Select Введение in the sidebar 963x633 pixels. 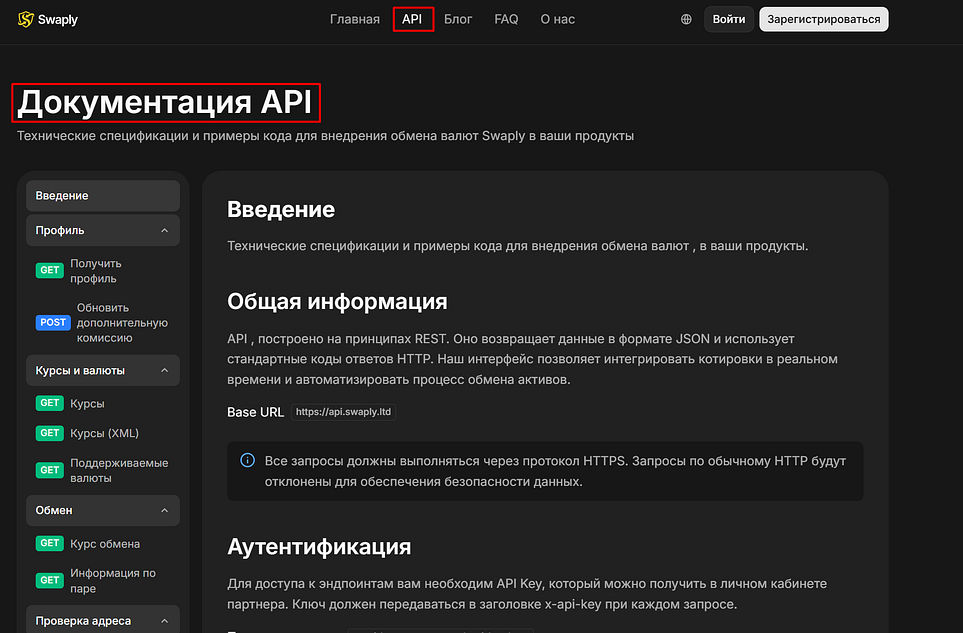[x=103, y=195]
